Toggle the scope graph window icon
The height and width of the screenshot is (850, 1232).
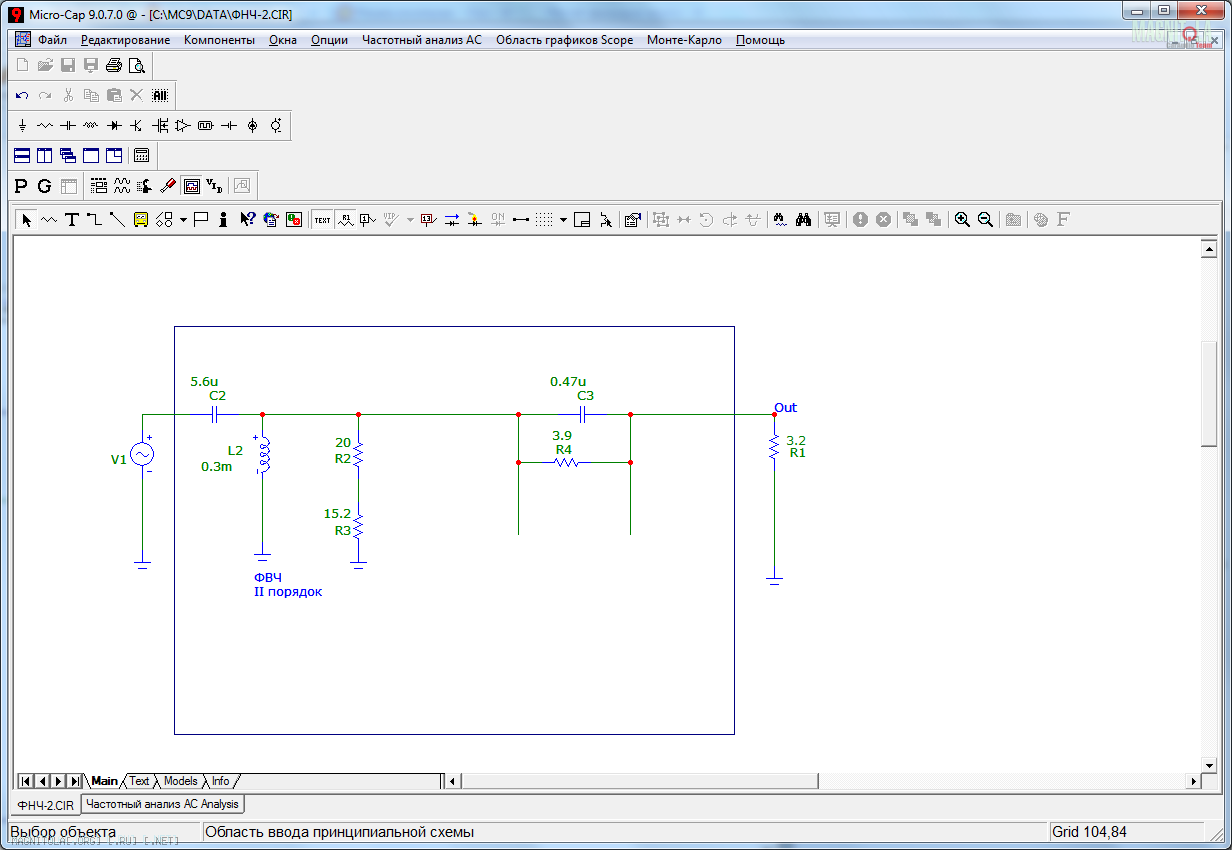(191, 186)
